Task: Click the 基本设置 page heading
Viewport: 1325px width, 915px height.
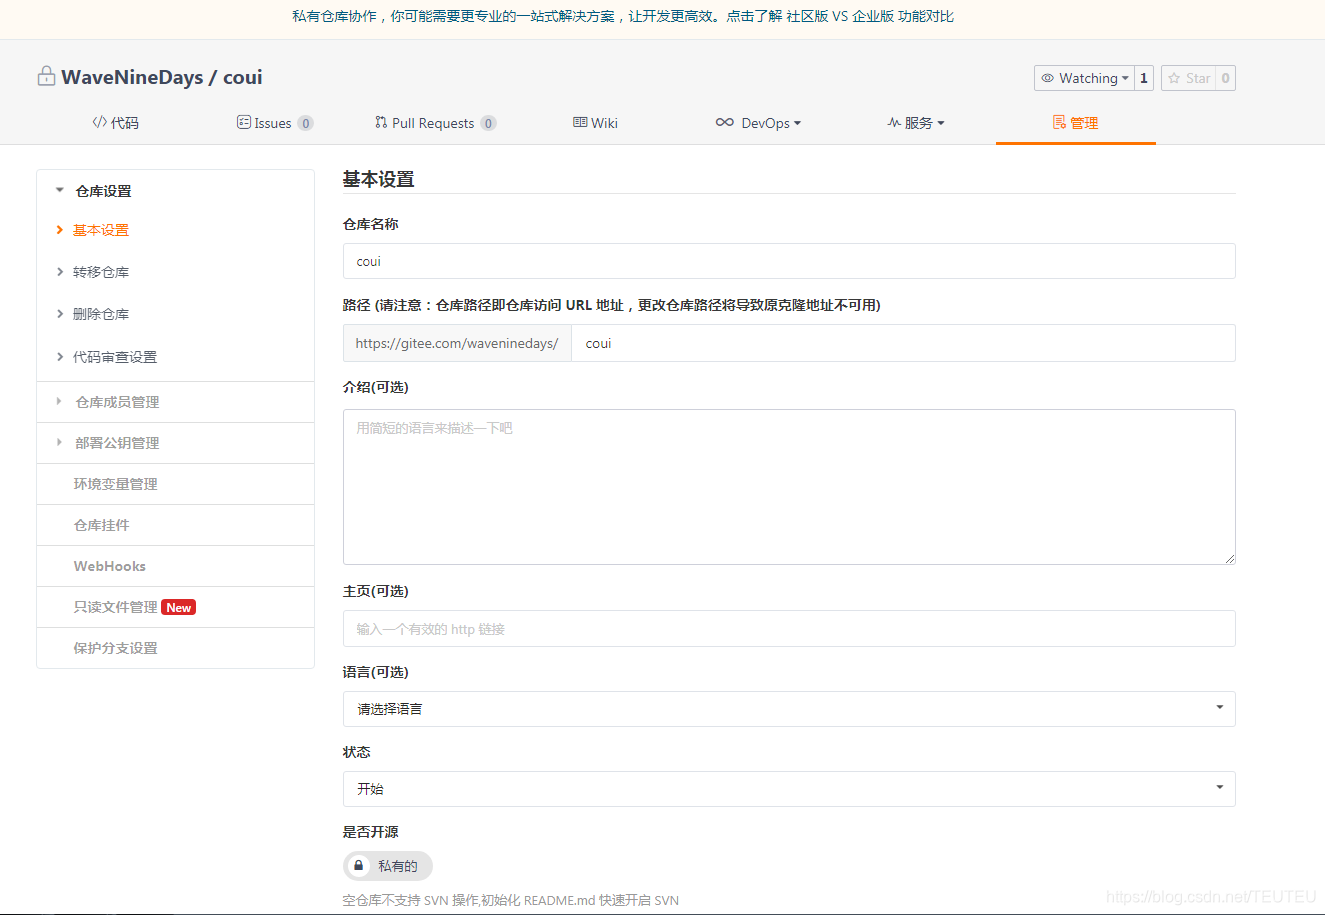Action: [378, 179]
